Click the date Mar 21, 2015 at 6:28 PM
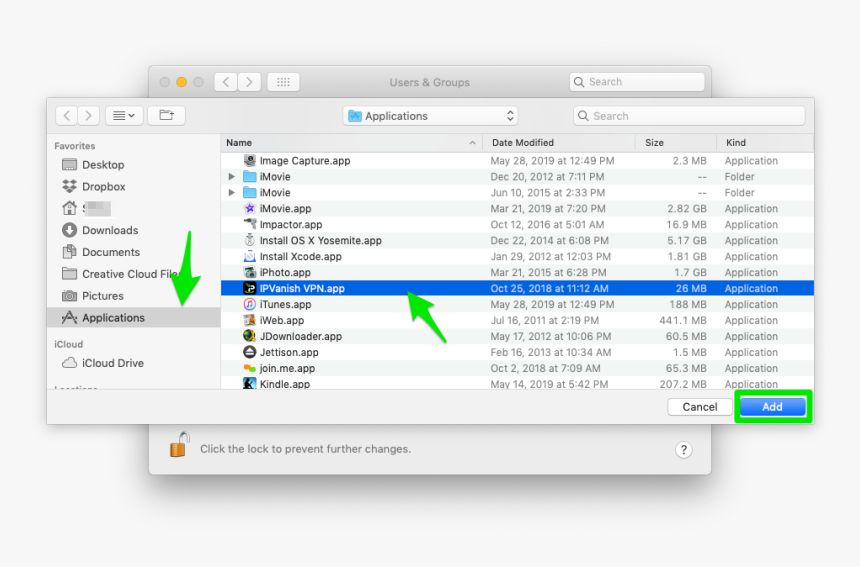This screenshot has width=860, height=567. click(548, 273)
